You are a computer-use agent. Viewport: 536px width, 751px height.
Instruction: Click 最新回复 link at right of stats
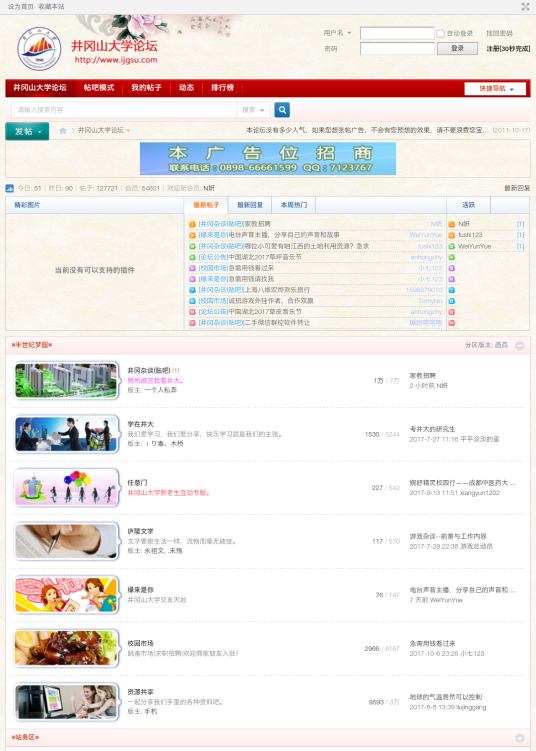click(x=517, y=188)
